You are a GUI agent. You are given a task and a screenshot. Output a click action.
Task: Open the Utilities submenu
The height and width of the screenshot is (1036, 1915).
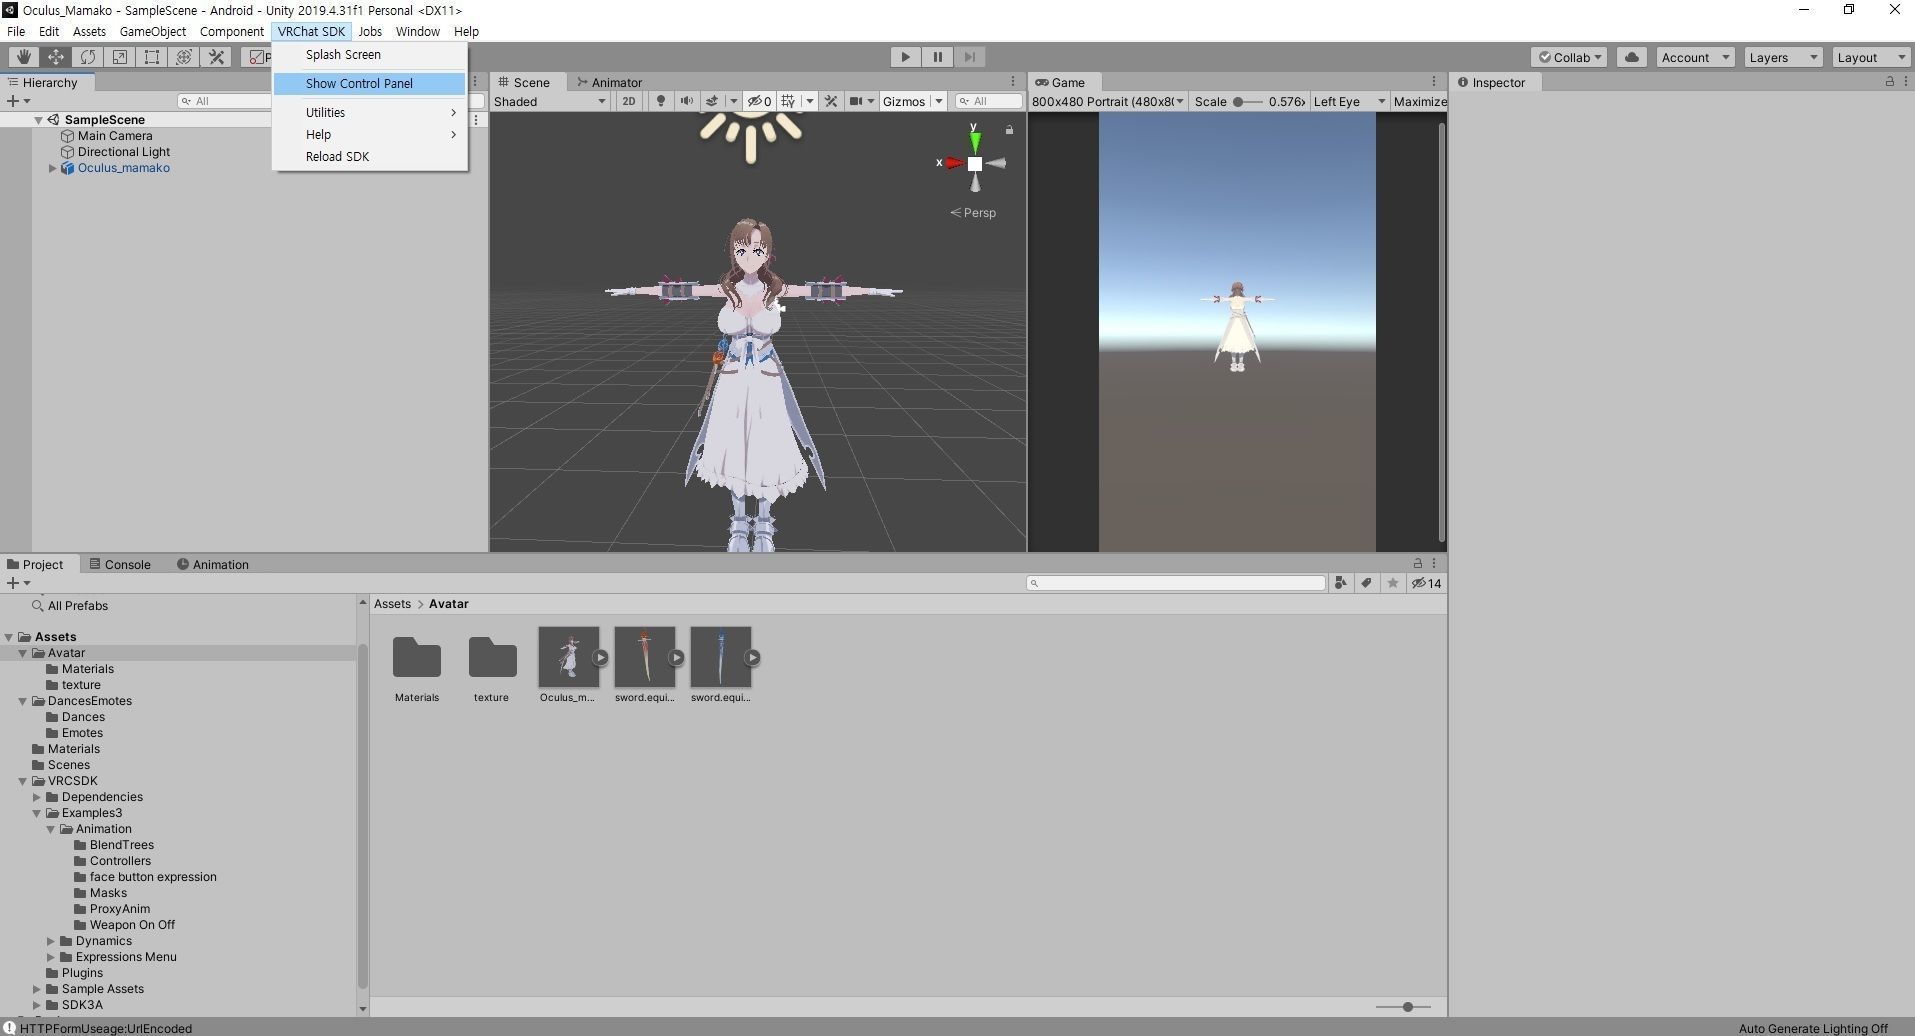[x=369, y=112]
